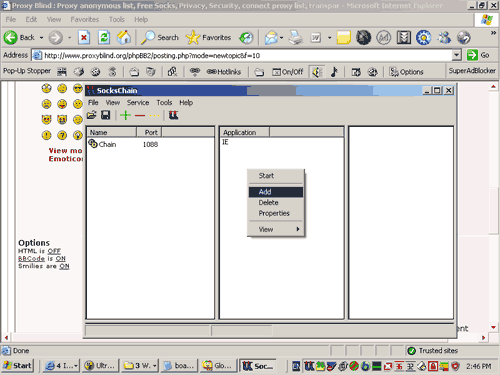
Task: Click the IE Back arrow button
Action: [x=19, y=37]
